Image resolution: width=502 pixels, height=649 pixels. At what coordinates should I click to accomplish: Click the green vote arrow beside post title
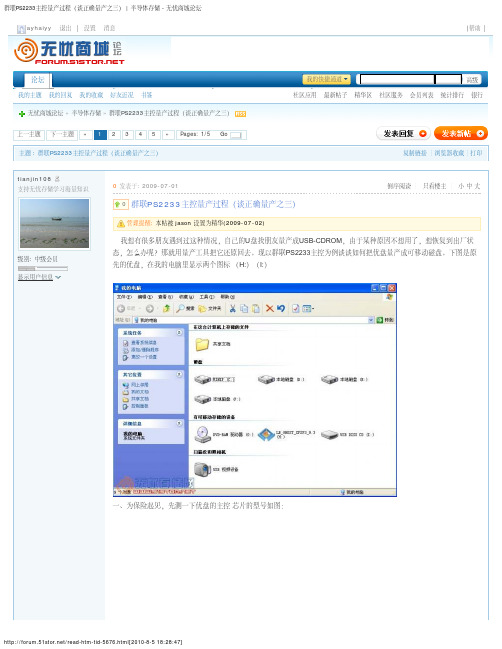pyautogui.click(x=120, y=204)
